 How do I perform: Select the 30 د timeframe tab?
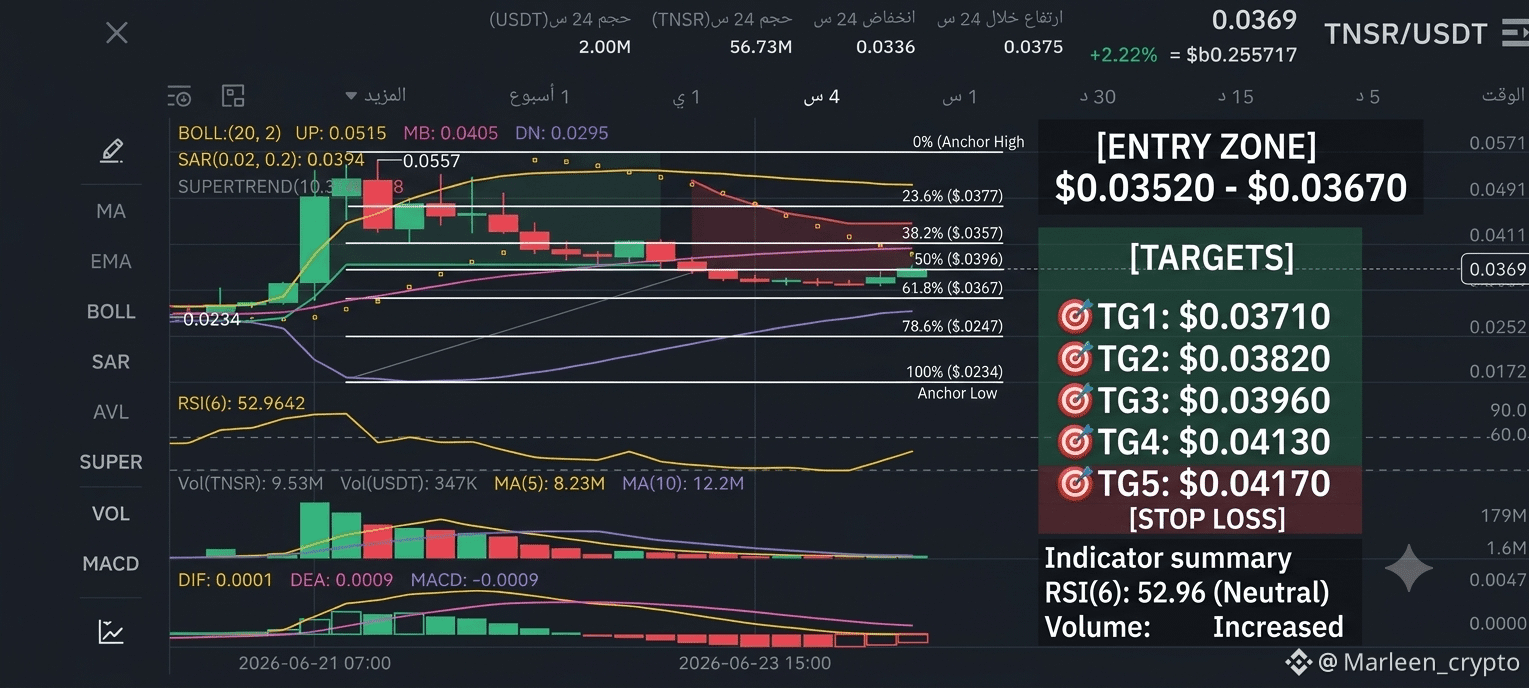pyautogui.click(x=1098, y=97)
